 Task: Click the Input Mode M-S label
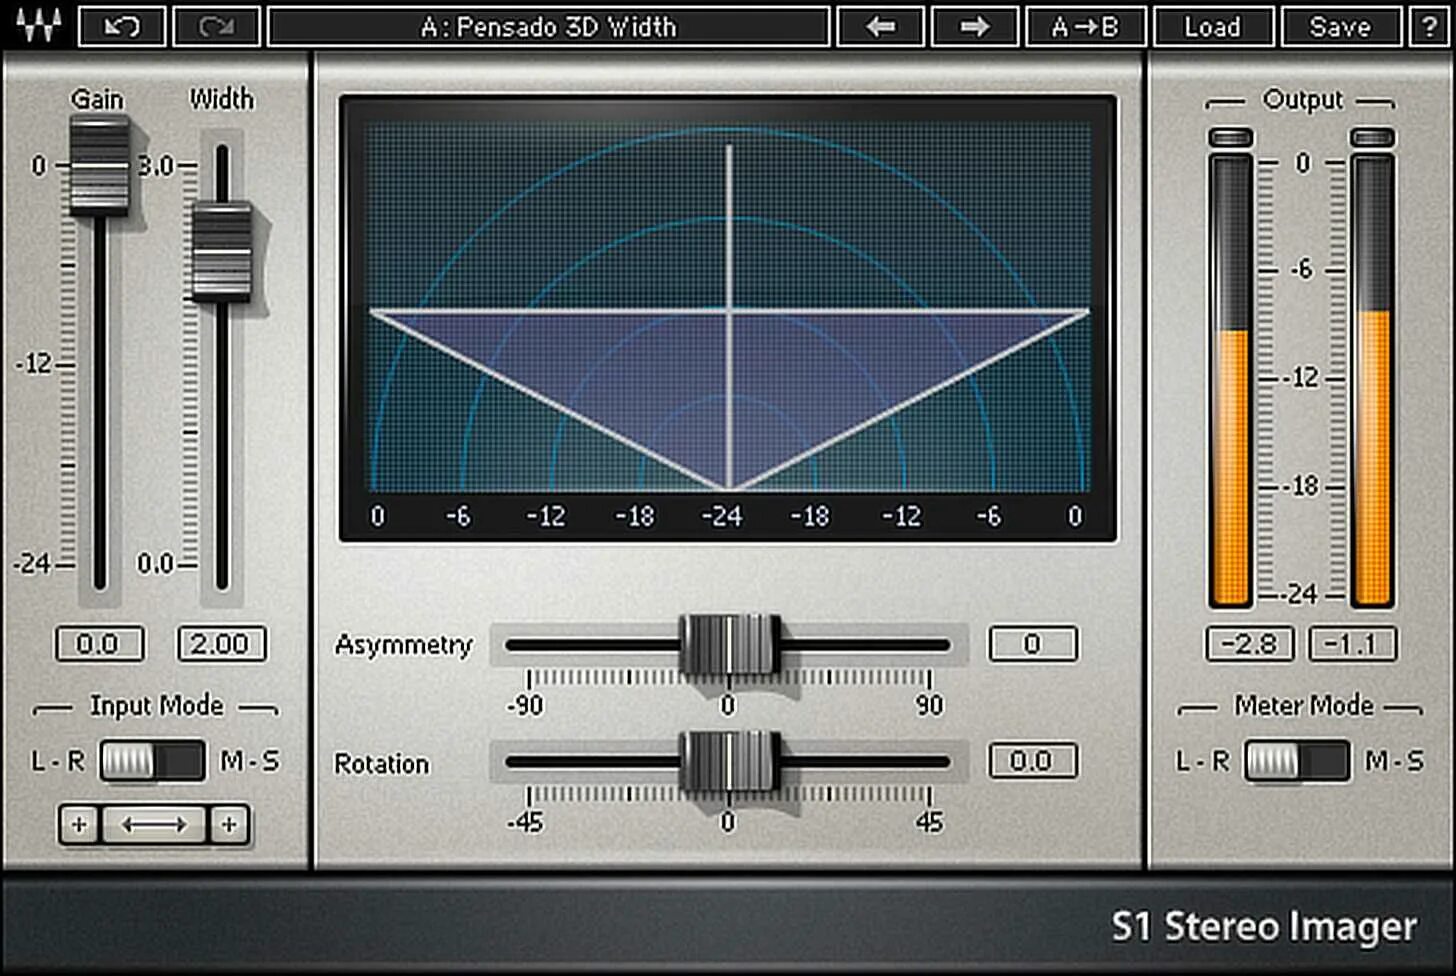(250, 761)
